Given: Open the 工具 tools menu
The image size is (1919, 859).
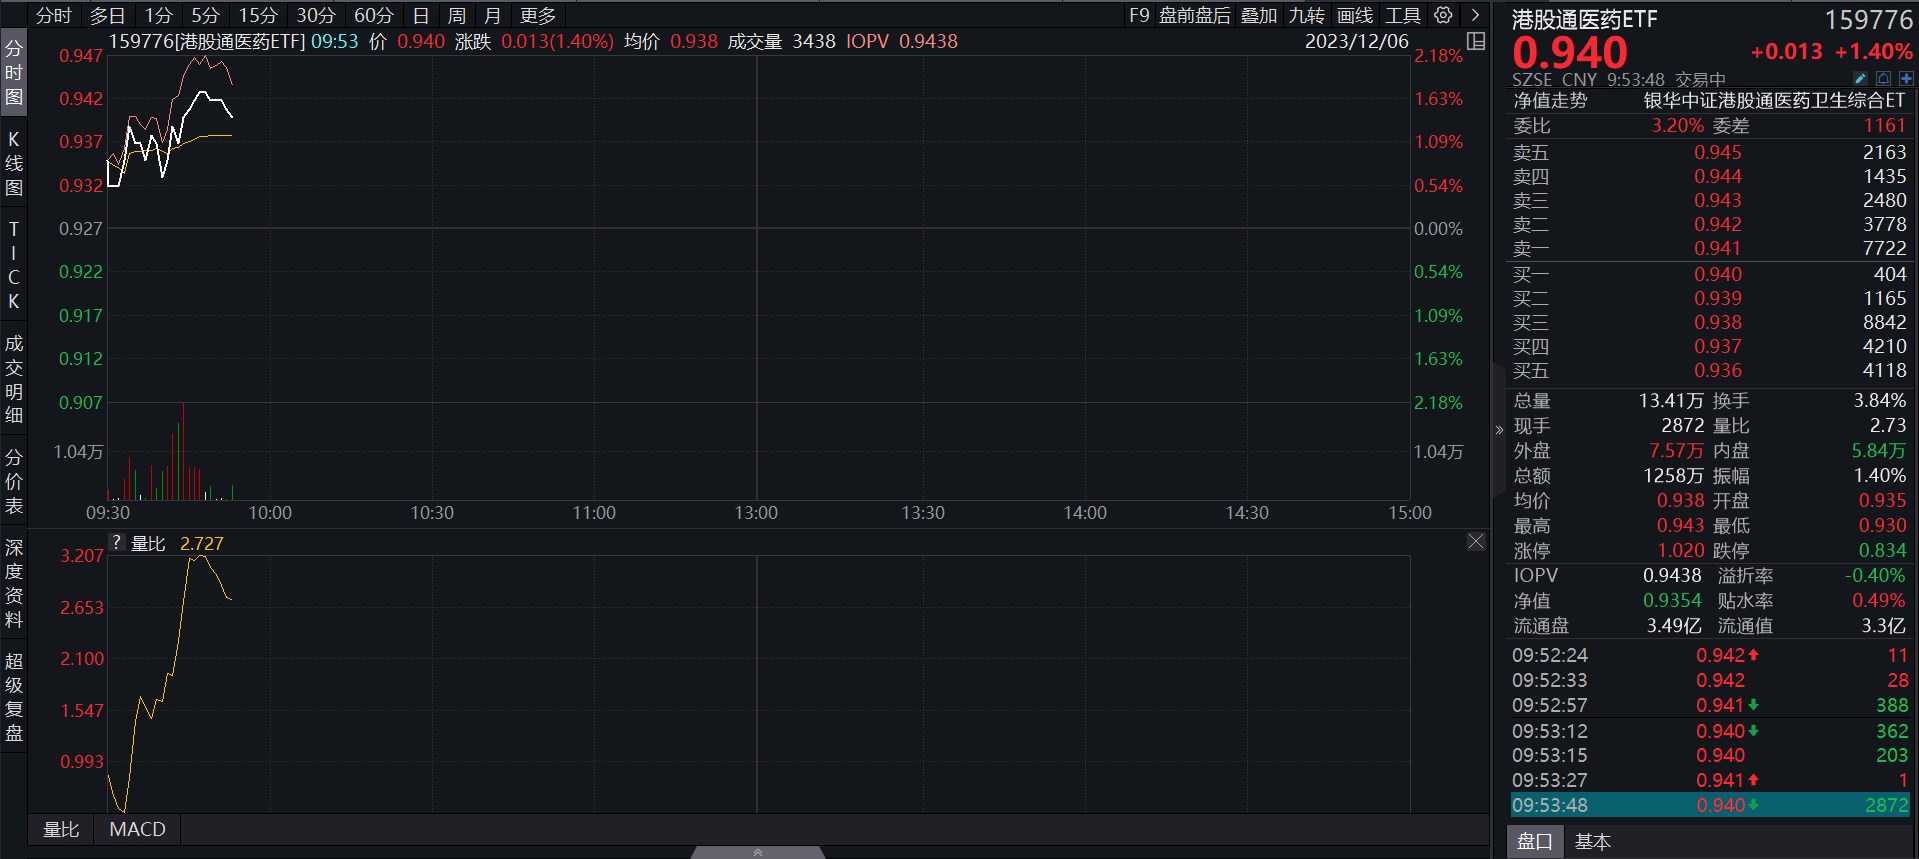Looking at the screenshot, I should point(1403,15).
